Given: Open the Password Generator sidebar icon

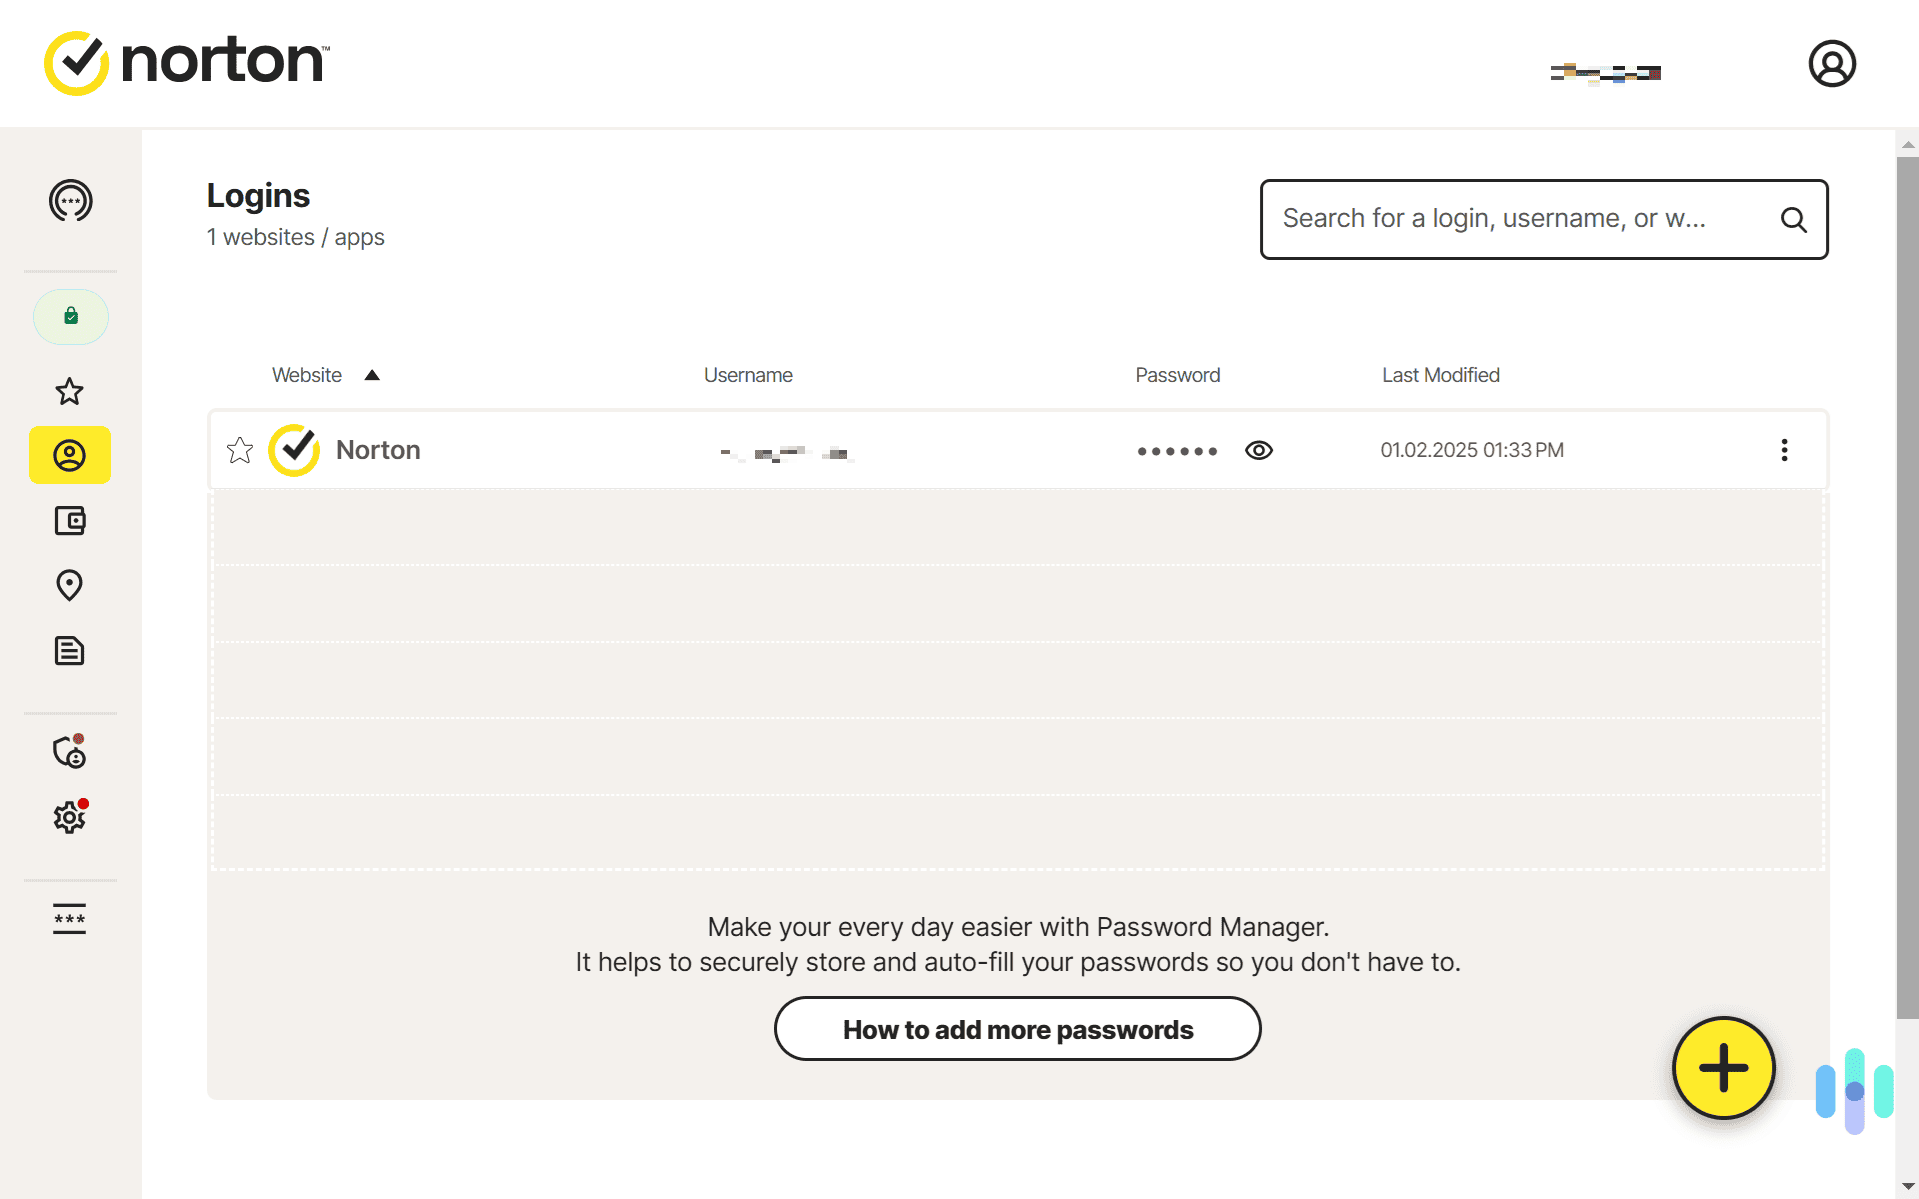Looking at the screenshot, I should (70, 201).
